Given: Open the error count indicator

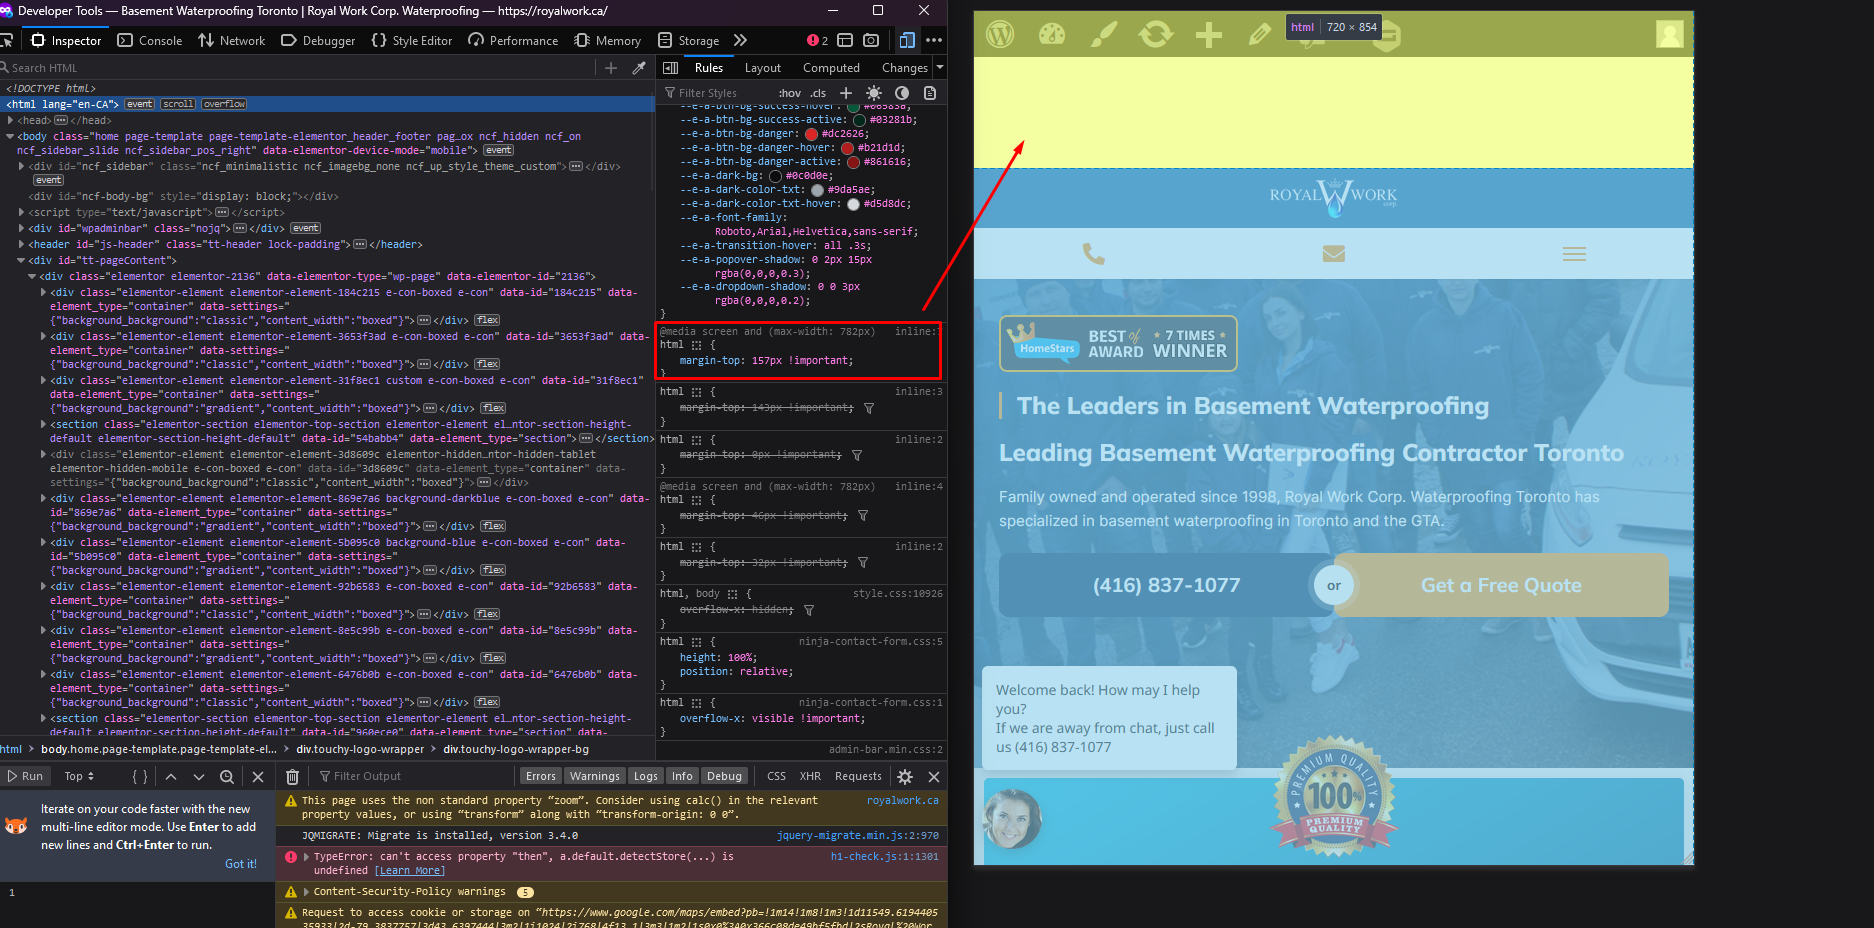Looking at the screenshot, I should point(817,40).
